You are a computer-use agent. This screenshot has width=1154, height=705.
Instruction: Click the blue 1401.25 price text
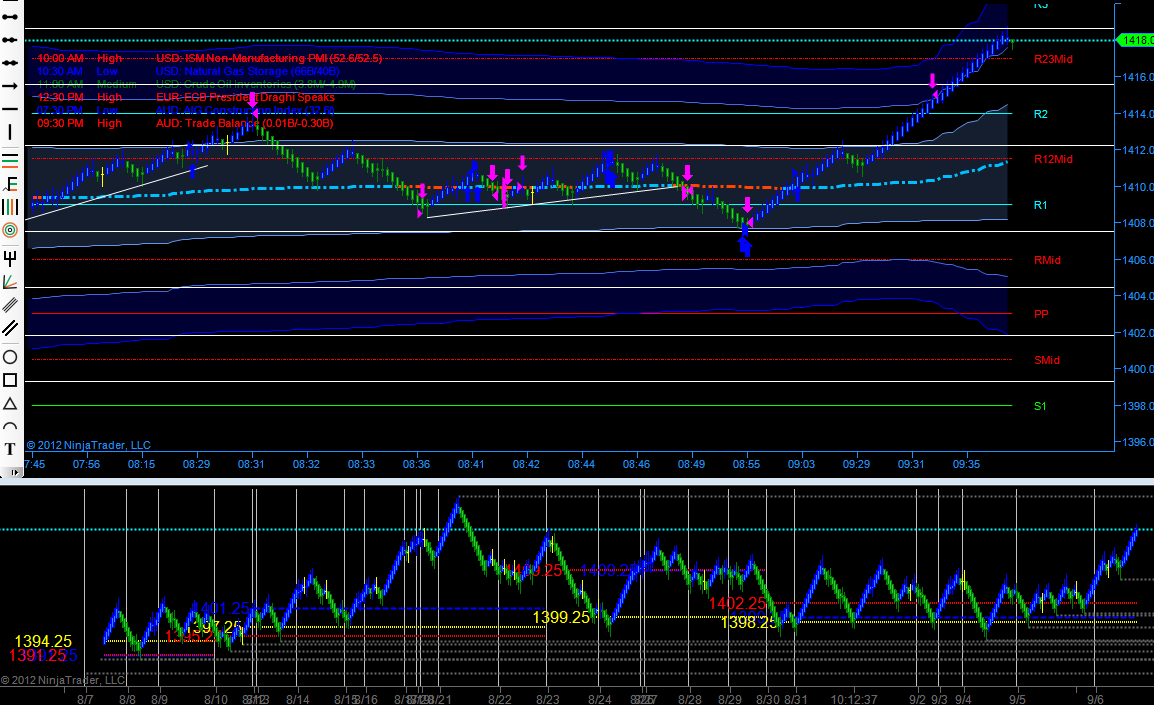coord(220,609)
